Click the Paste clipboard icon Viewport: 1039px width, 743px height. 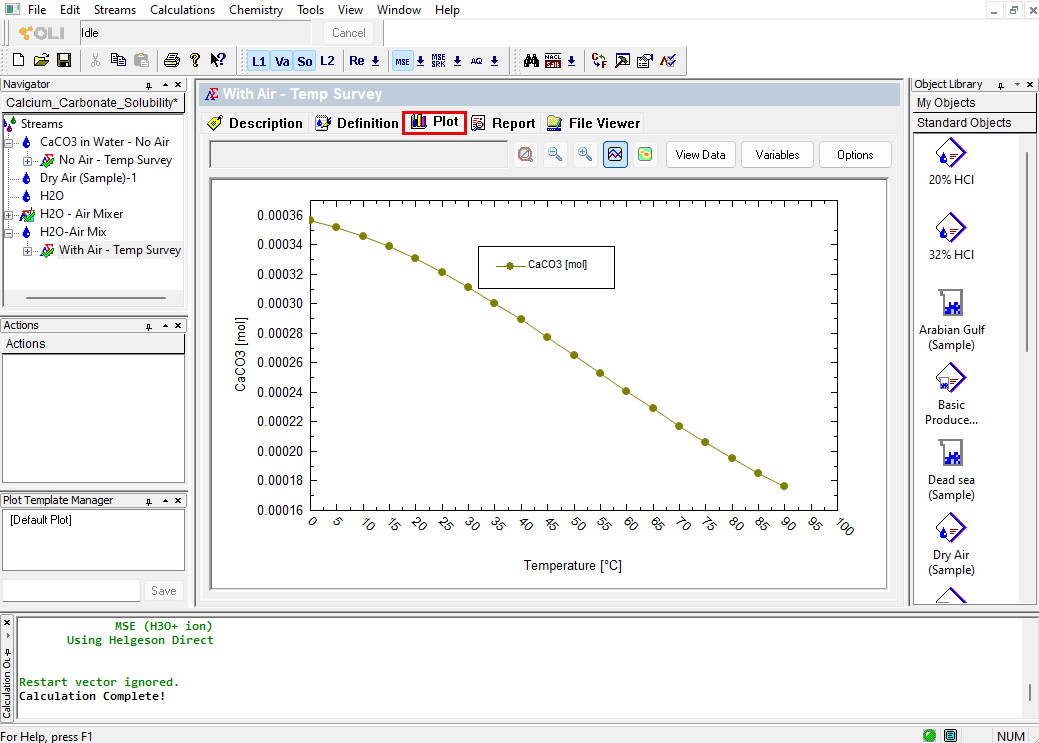(x=141, y=60)
